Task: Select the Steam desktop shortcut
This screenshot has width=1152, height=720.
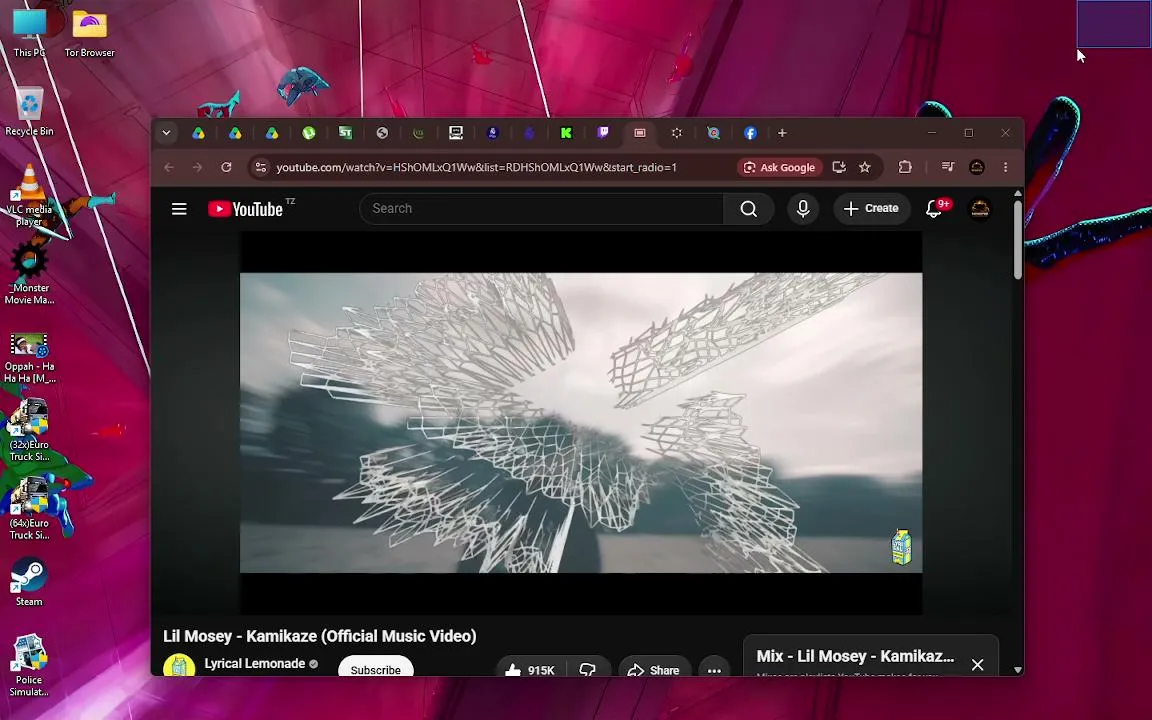Action: click(29, 583)
